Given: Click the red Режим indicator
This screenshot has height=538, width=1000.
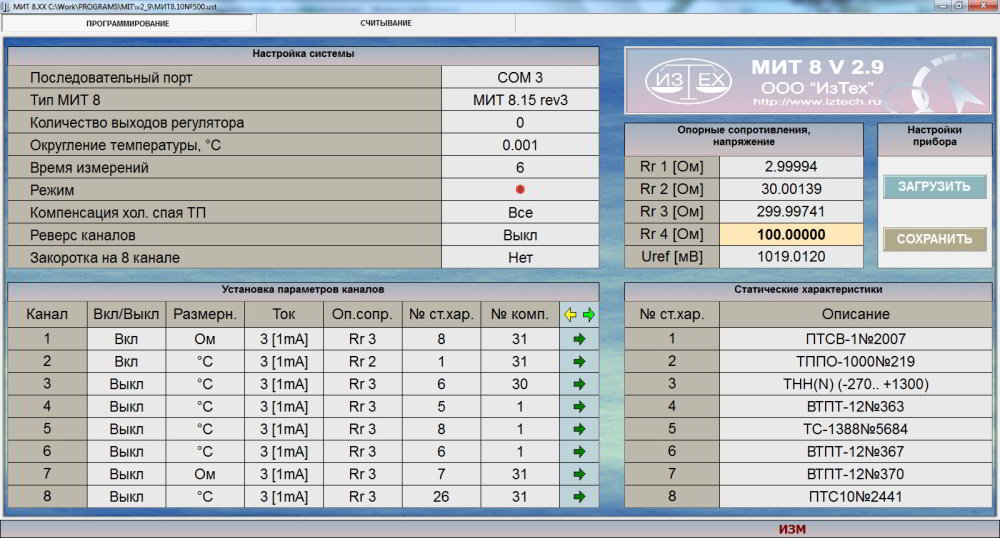Looking at the screenshot, I should (520, 190).
